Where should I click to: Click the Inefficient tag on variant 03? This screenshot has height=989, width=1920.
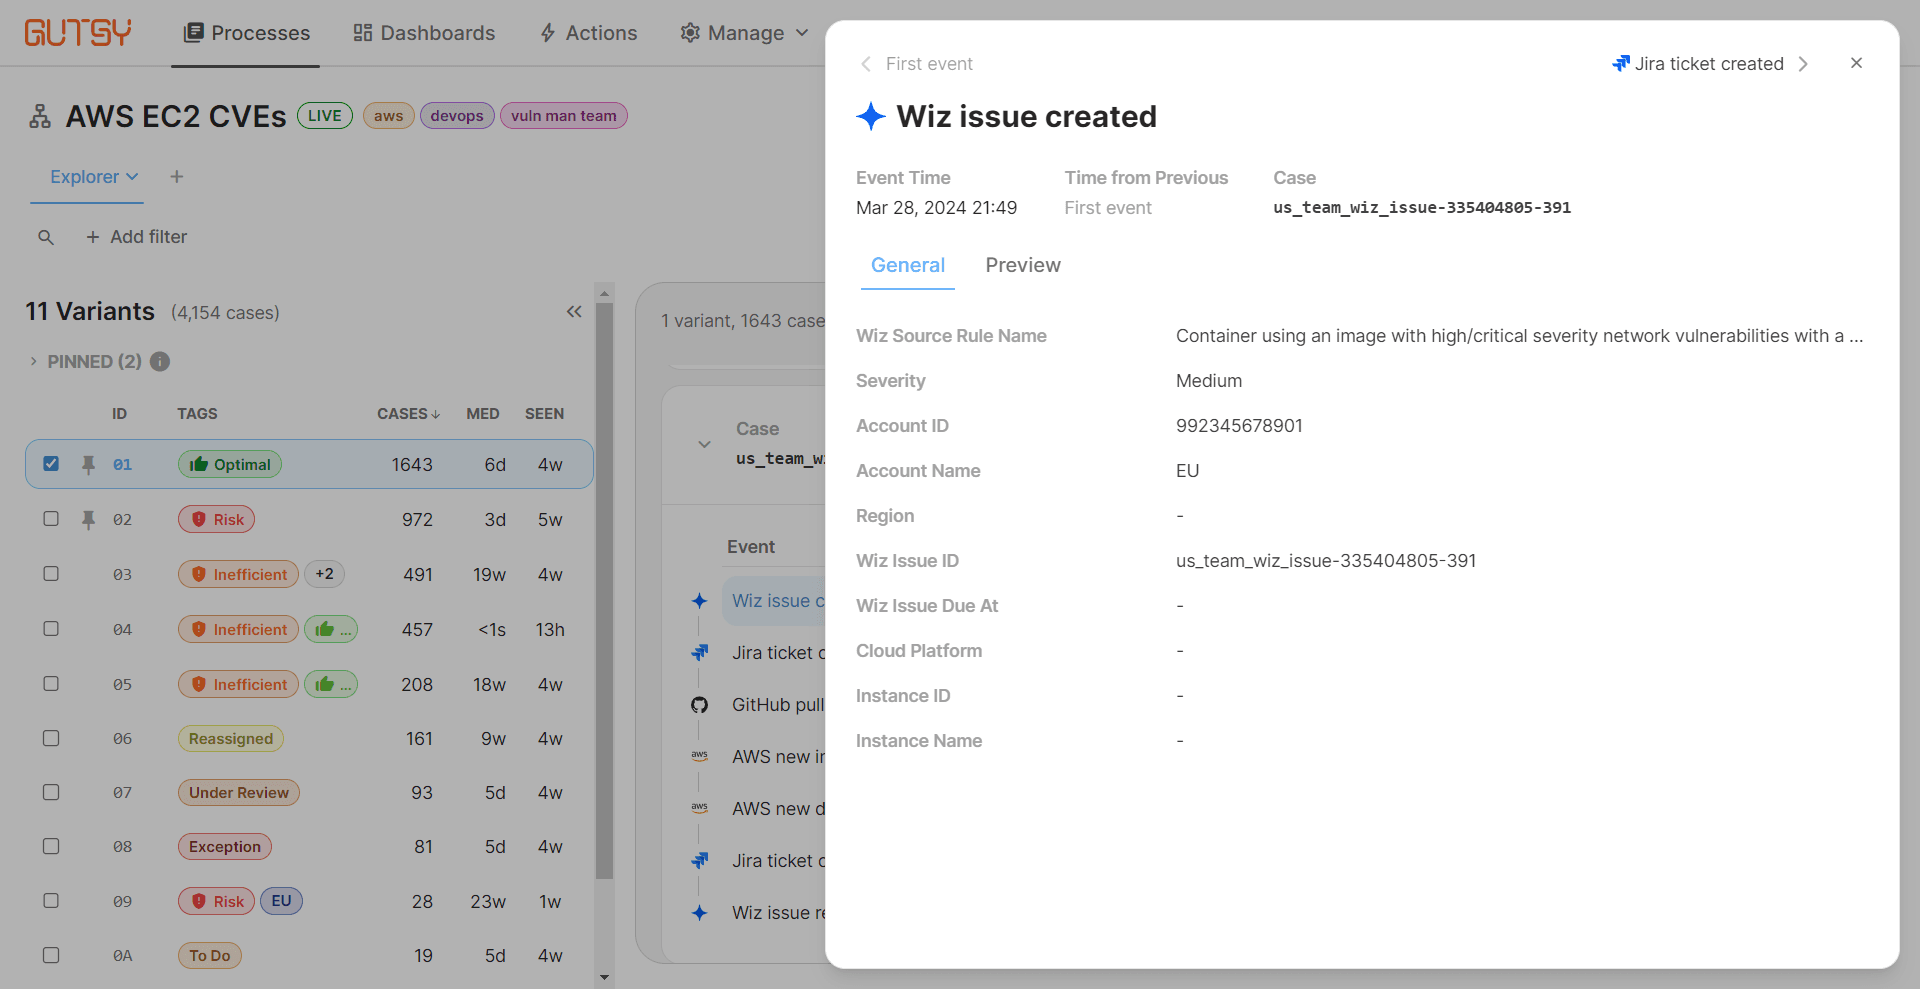[x=238, y=574]
